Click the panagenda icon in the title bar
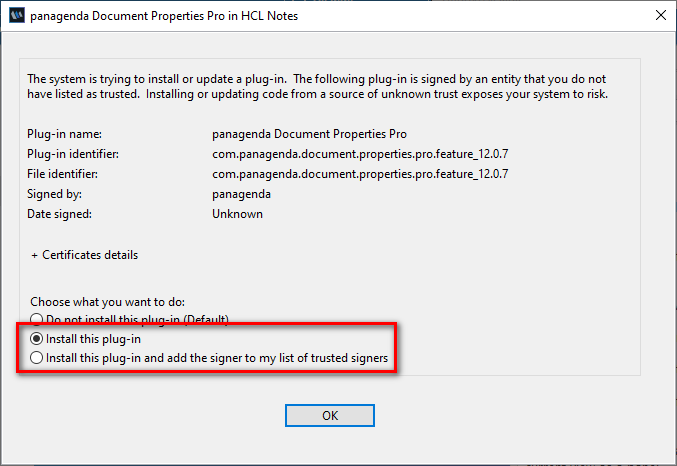677x466 pixels. pyautogui.click(x=16, y=16)
